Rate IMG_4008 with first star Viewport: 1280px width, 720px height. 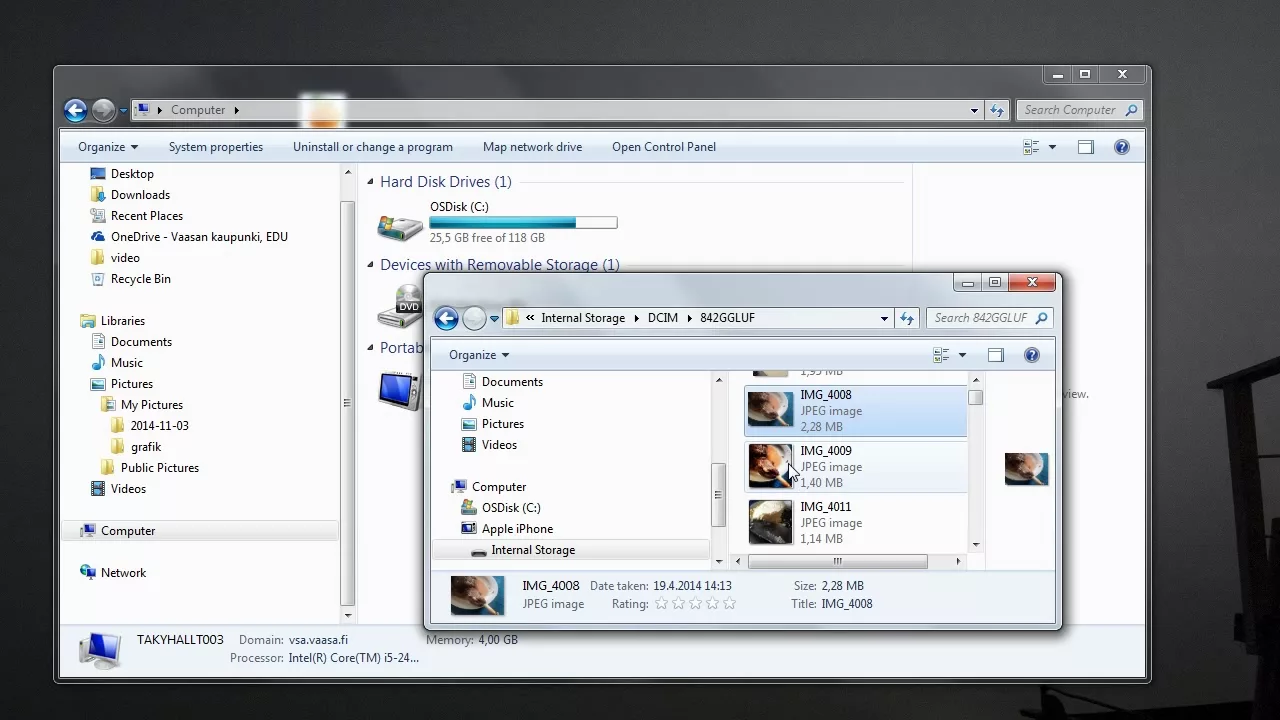661,604
